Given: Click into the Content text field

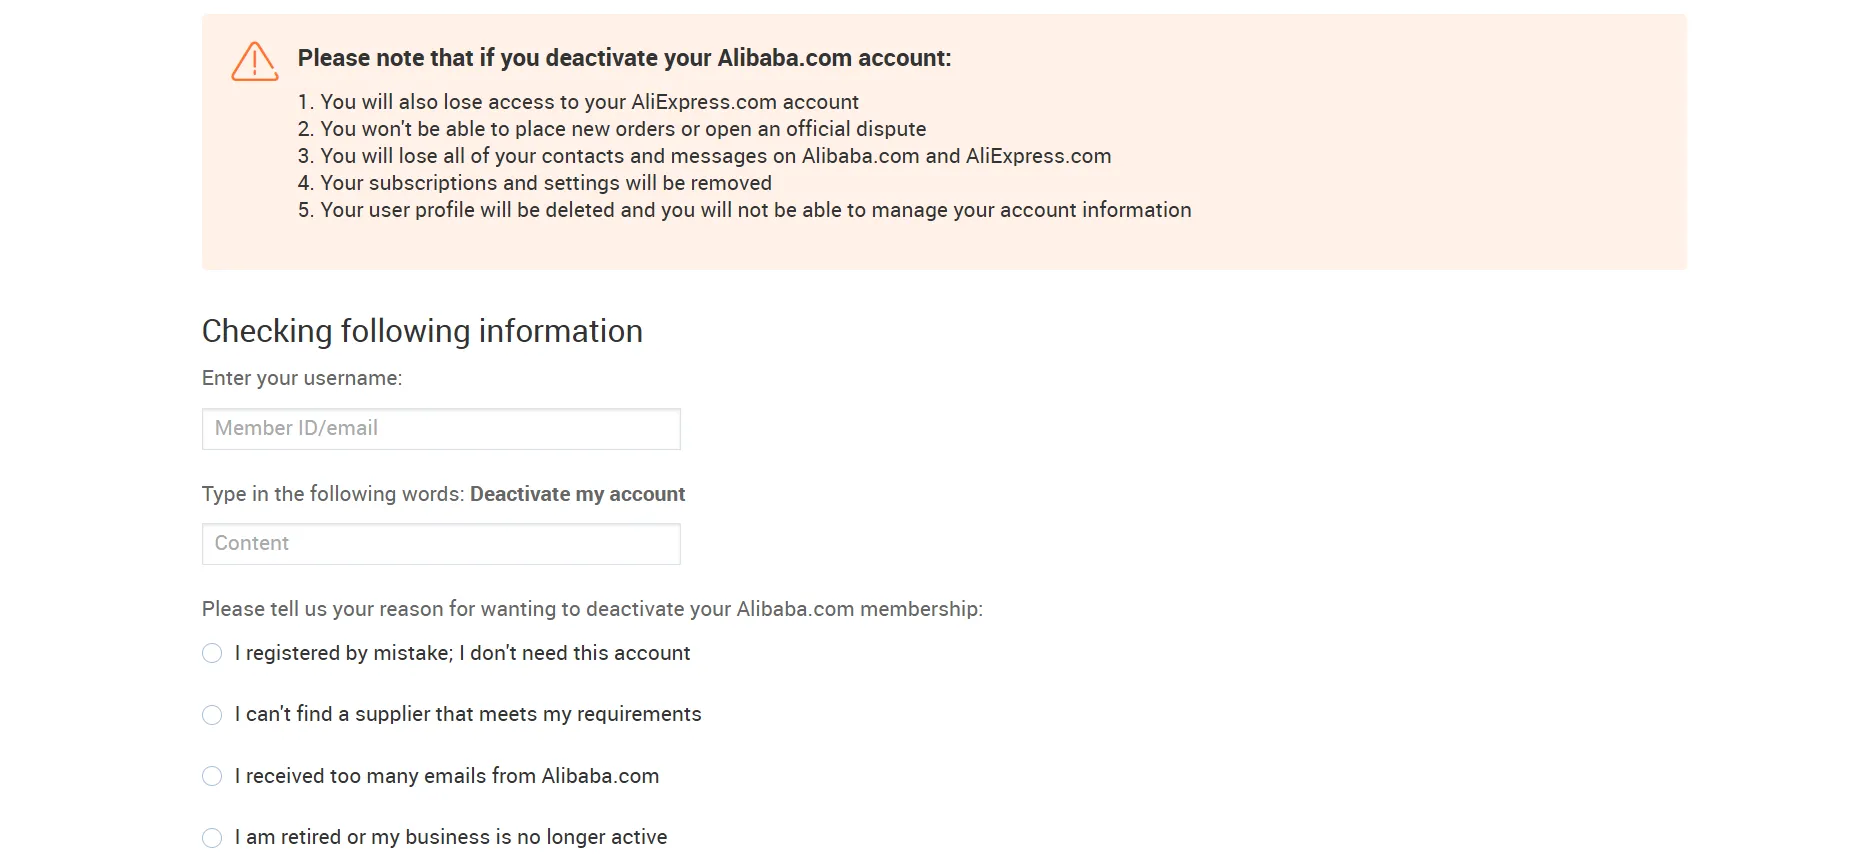Looking at the screenshot, I should coord(441,544).
